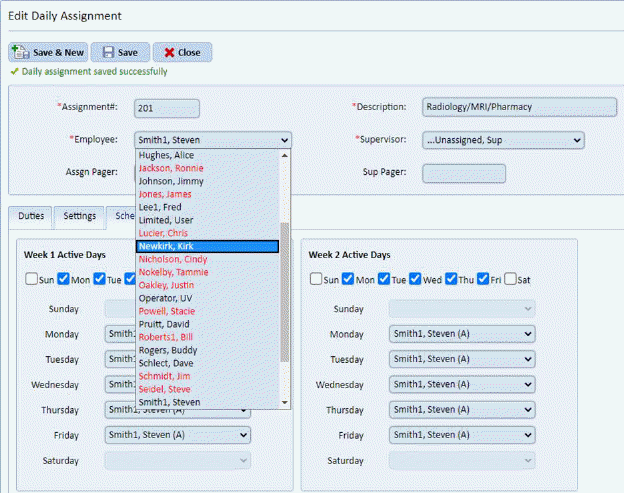The height and width of the screenshot is (493, 624).
Task: Click the Assignment# input field
Action: [167, 108]
